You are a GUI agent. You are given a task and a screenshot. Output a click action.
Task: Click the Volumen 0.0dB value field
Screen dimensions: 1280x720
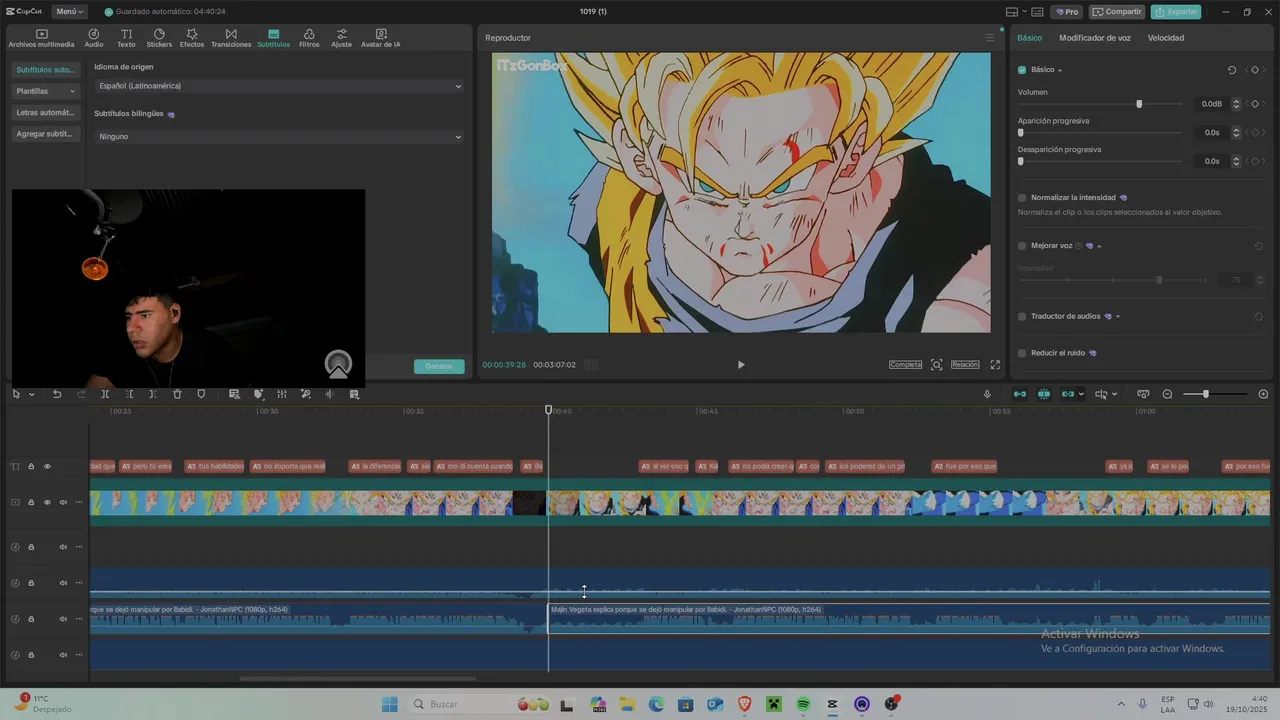1211,104
